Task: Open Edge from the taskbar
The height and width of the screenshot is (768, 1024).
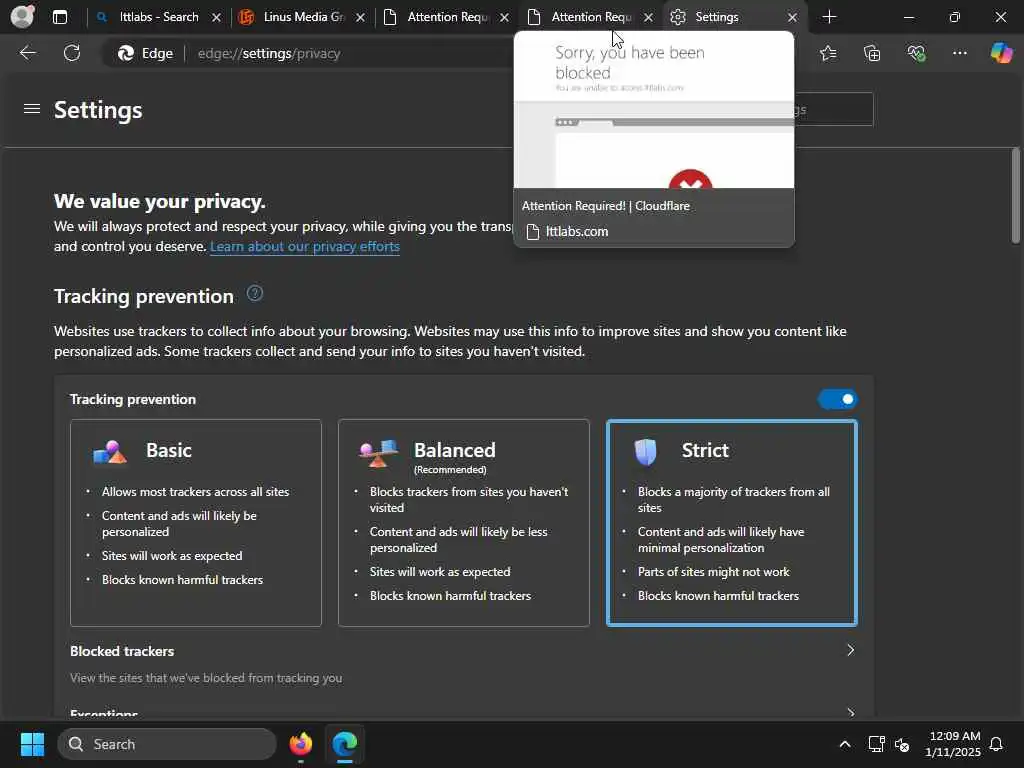Action: click(345, 744)
